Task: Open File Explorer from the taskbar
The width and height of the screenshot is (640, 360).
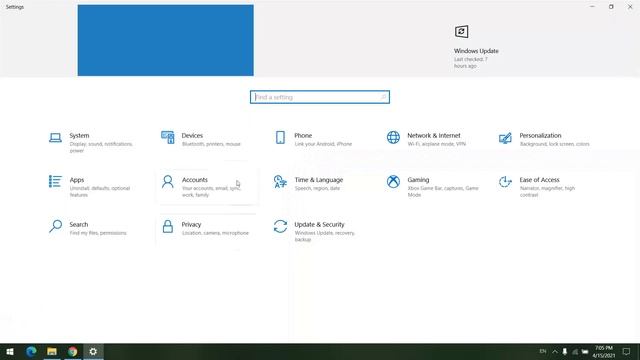Action: (x=52, y=351)
